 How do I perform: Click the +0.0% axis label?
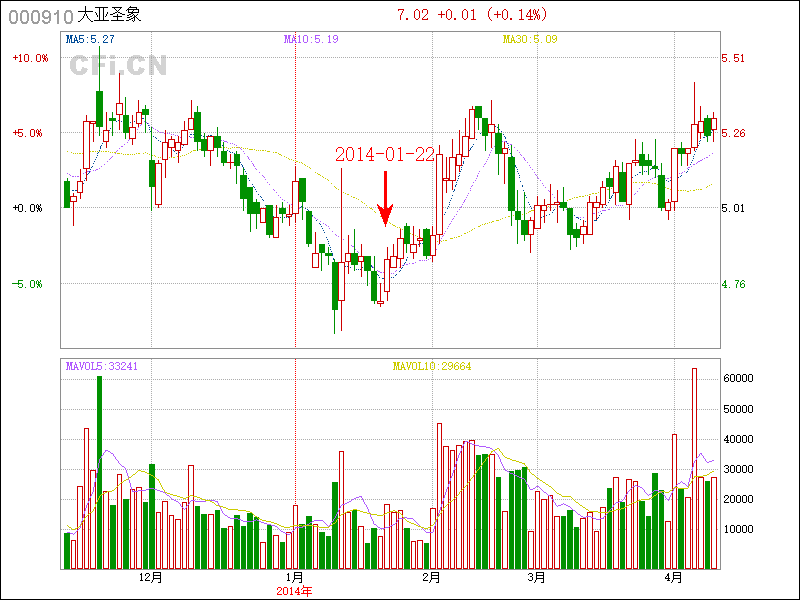[x=28, y=208]
